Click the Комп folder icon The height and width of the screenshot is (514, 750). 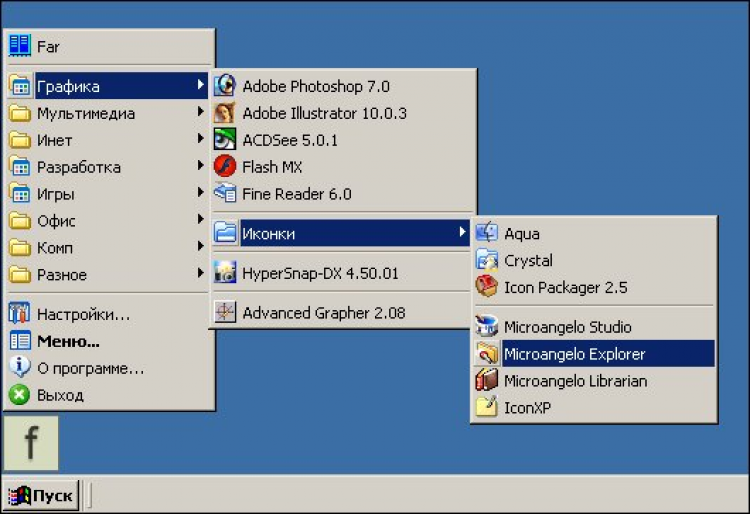[x=20, y=247]
